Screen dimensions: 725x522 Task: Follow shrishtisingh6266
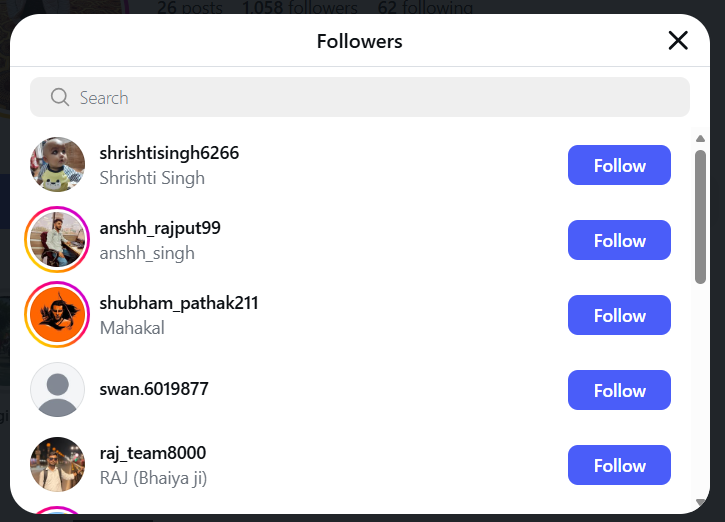[x=619, y=165]
